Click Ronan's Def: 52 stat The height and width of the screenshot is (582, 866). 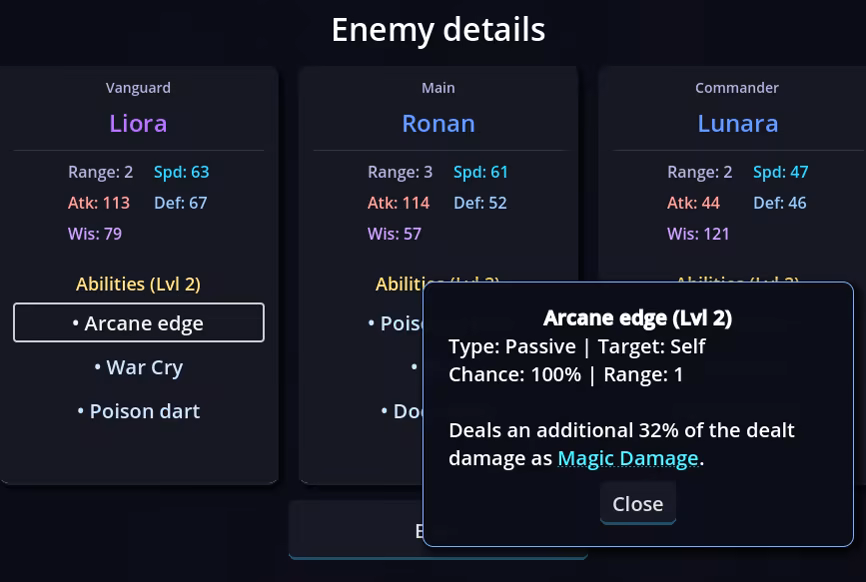[x=480, y=203]
